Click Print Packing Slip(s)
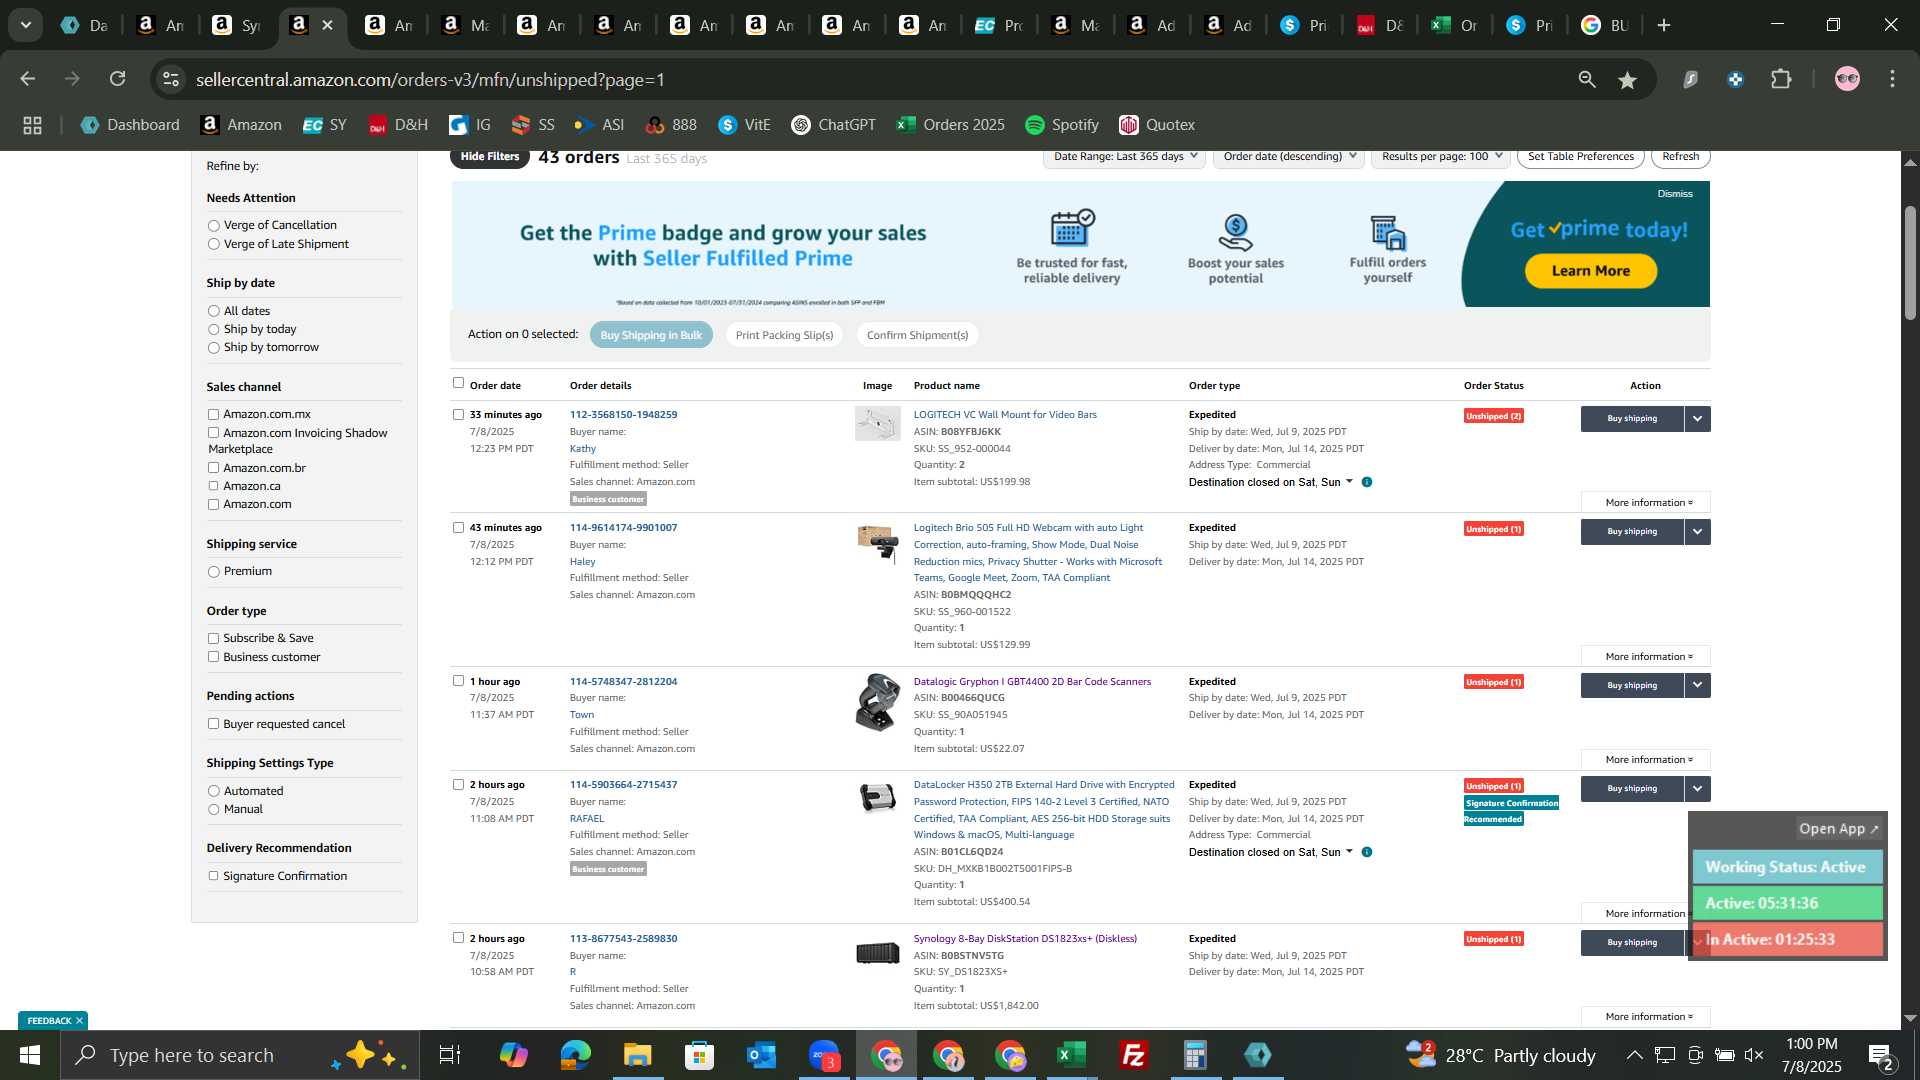The height and width of the screenshot is (1080, 1920). pyautogui.click(x=784, y=335)
